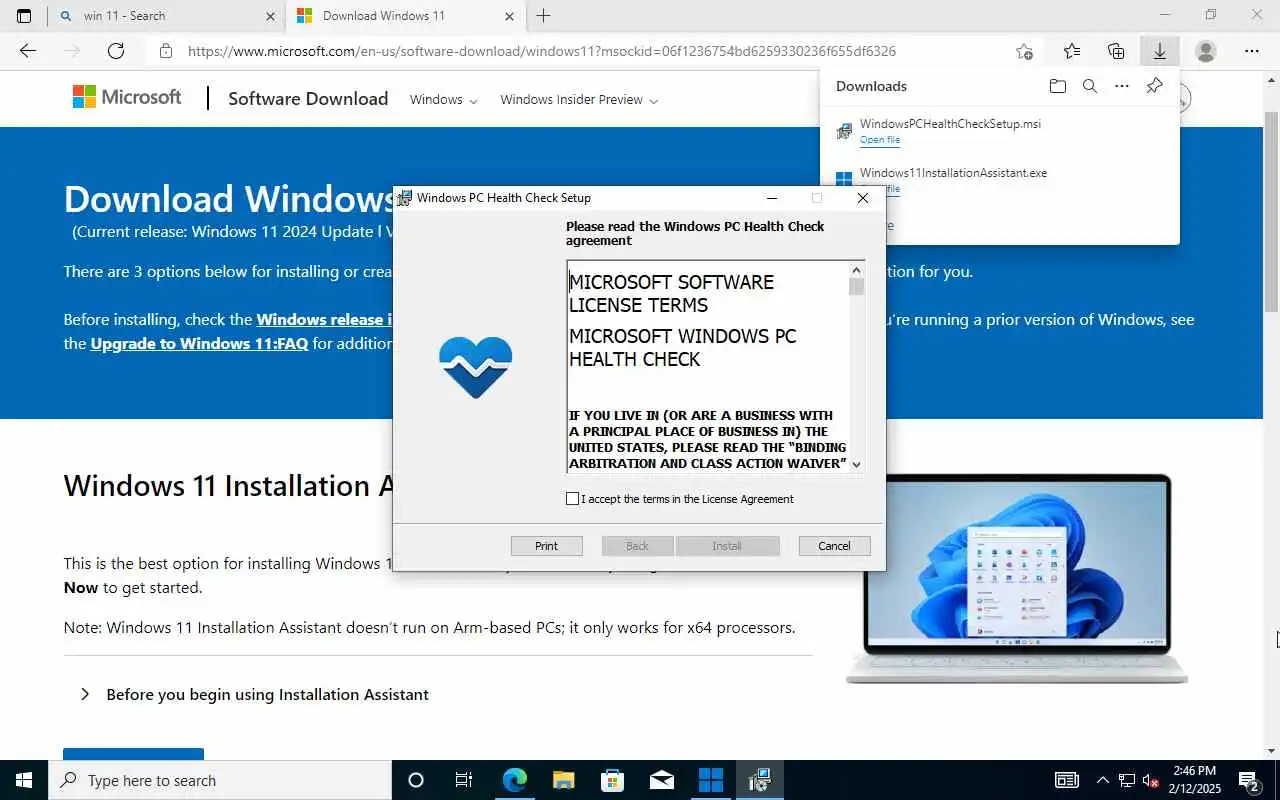Open file link for WindowsPCHealthCheckSetup.msi
This screenshot has height=800, width=1280.
[x=880, y=140]
